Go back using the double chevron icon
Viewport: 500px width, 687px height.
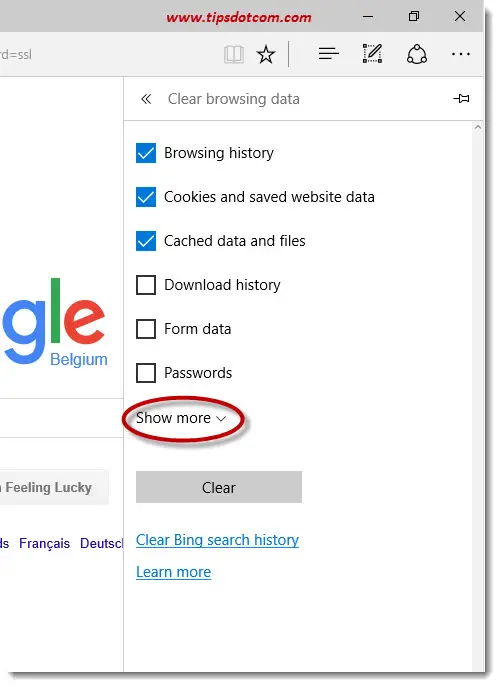pos(146,99)
